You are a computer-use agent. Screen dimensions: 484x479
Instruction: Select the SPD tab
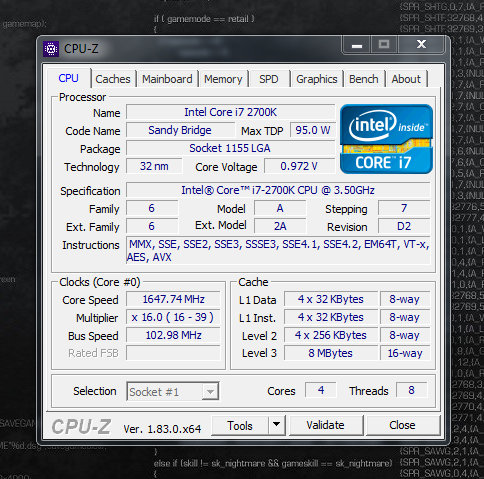[269, 79]
